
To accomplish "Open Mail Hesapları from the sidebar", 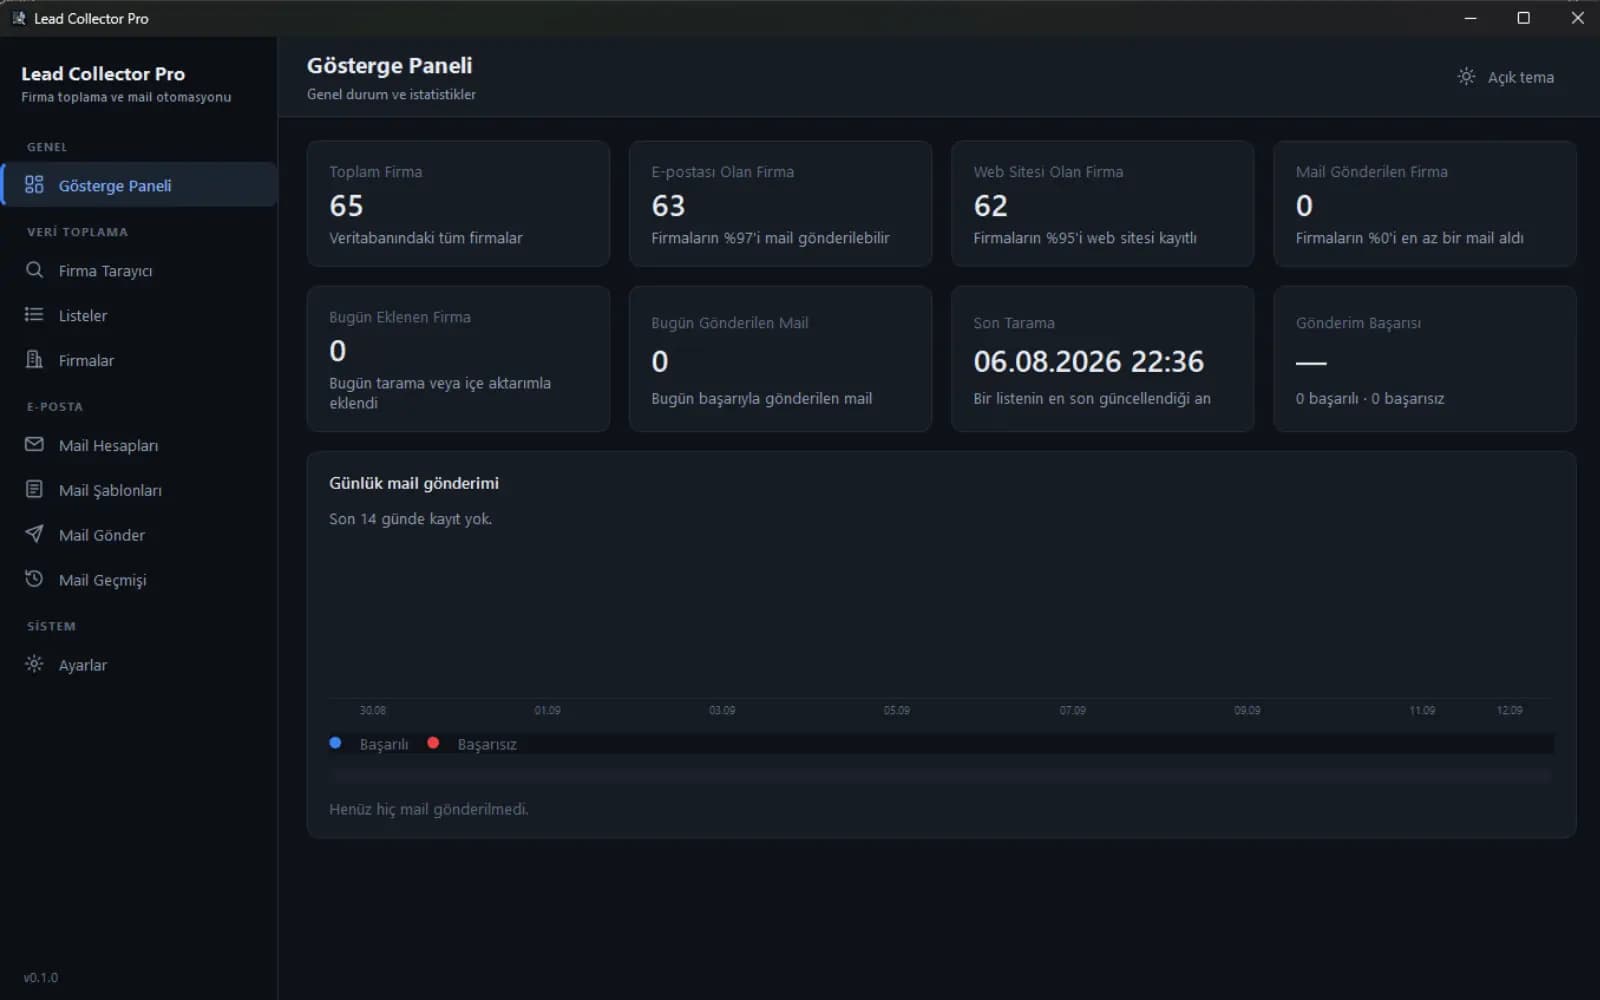I will pos(139,445).
